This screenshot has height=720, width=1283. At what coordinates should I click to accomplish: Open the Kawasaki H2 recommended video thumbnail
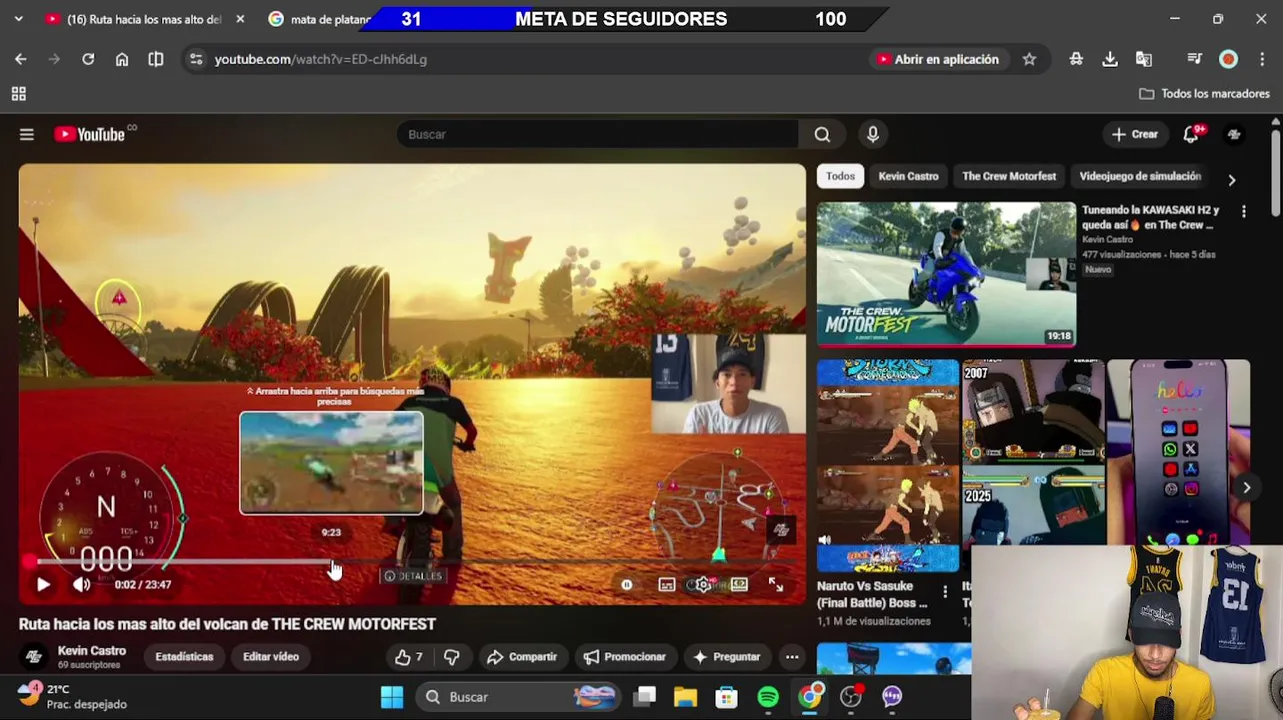click(946, 274)
